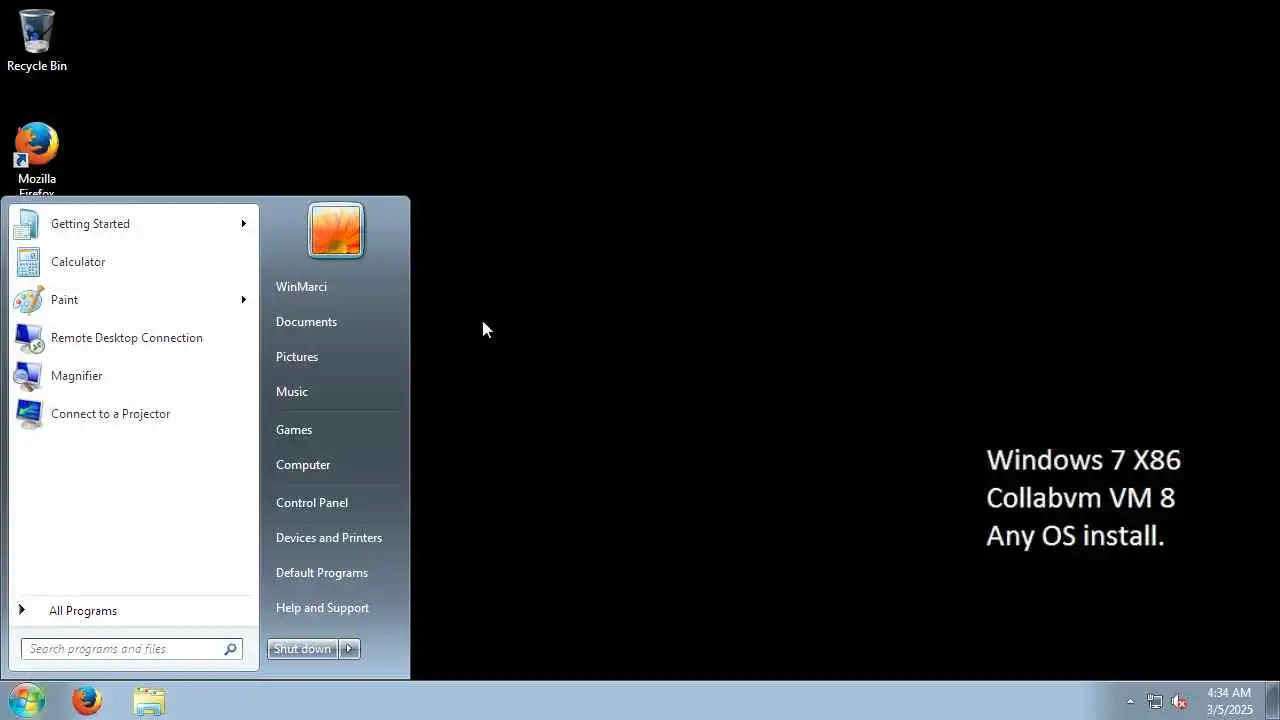This screenshot has width=1280, height=720.
Task: Open Documents from Start menu
Action: [306, 322]
